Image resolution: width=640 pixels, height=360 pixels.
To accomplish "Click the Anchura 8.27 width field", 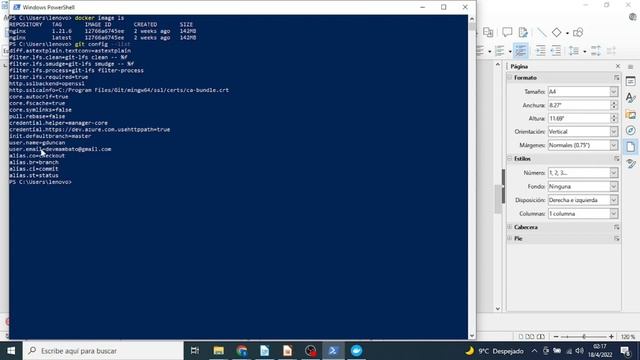I will [x=579, y=105].
